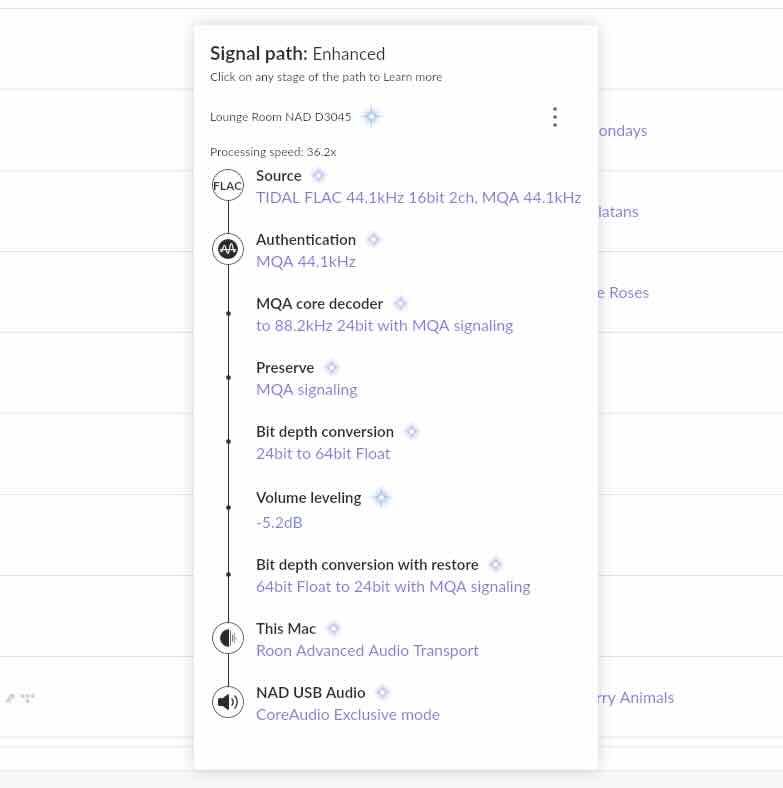This screenshot has width=783, height=788.
Task: Click the Preserve MQA signaling link
Action: coord(307,390)
